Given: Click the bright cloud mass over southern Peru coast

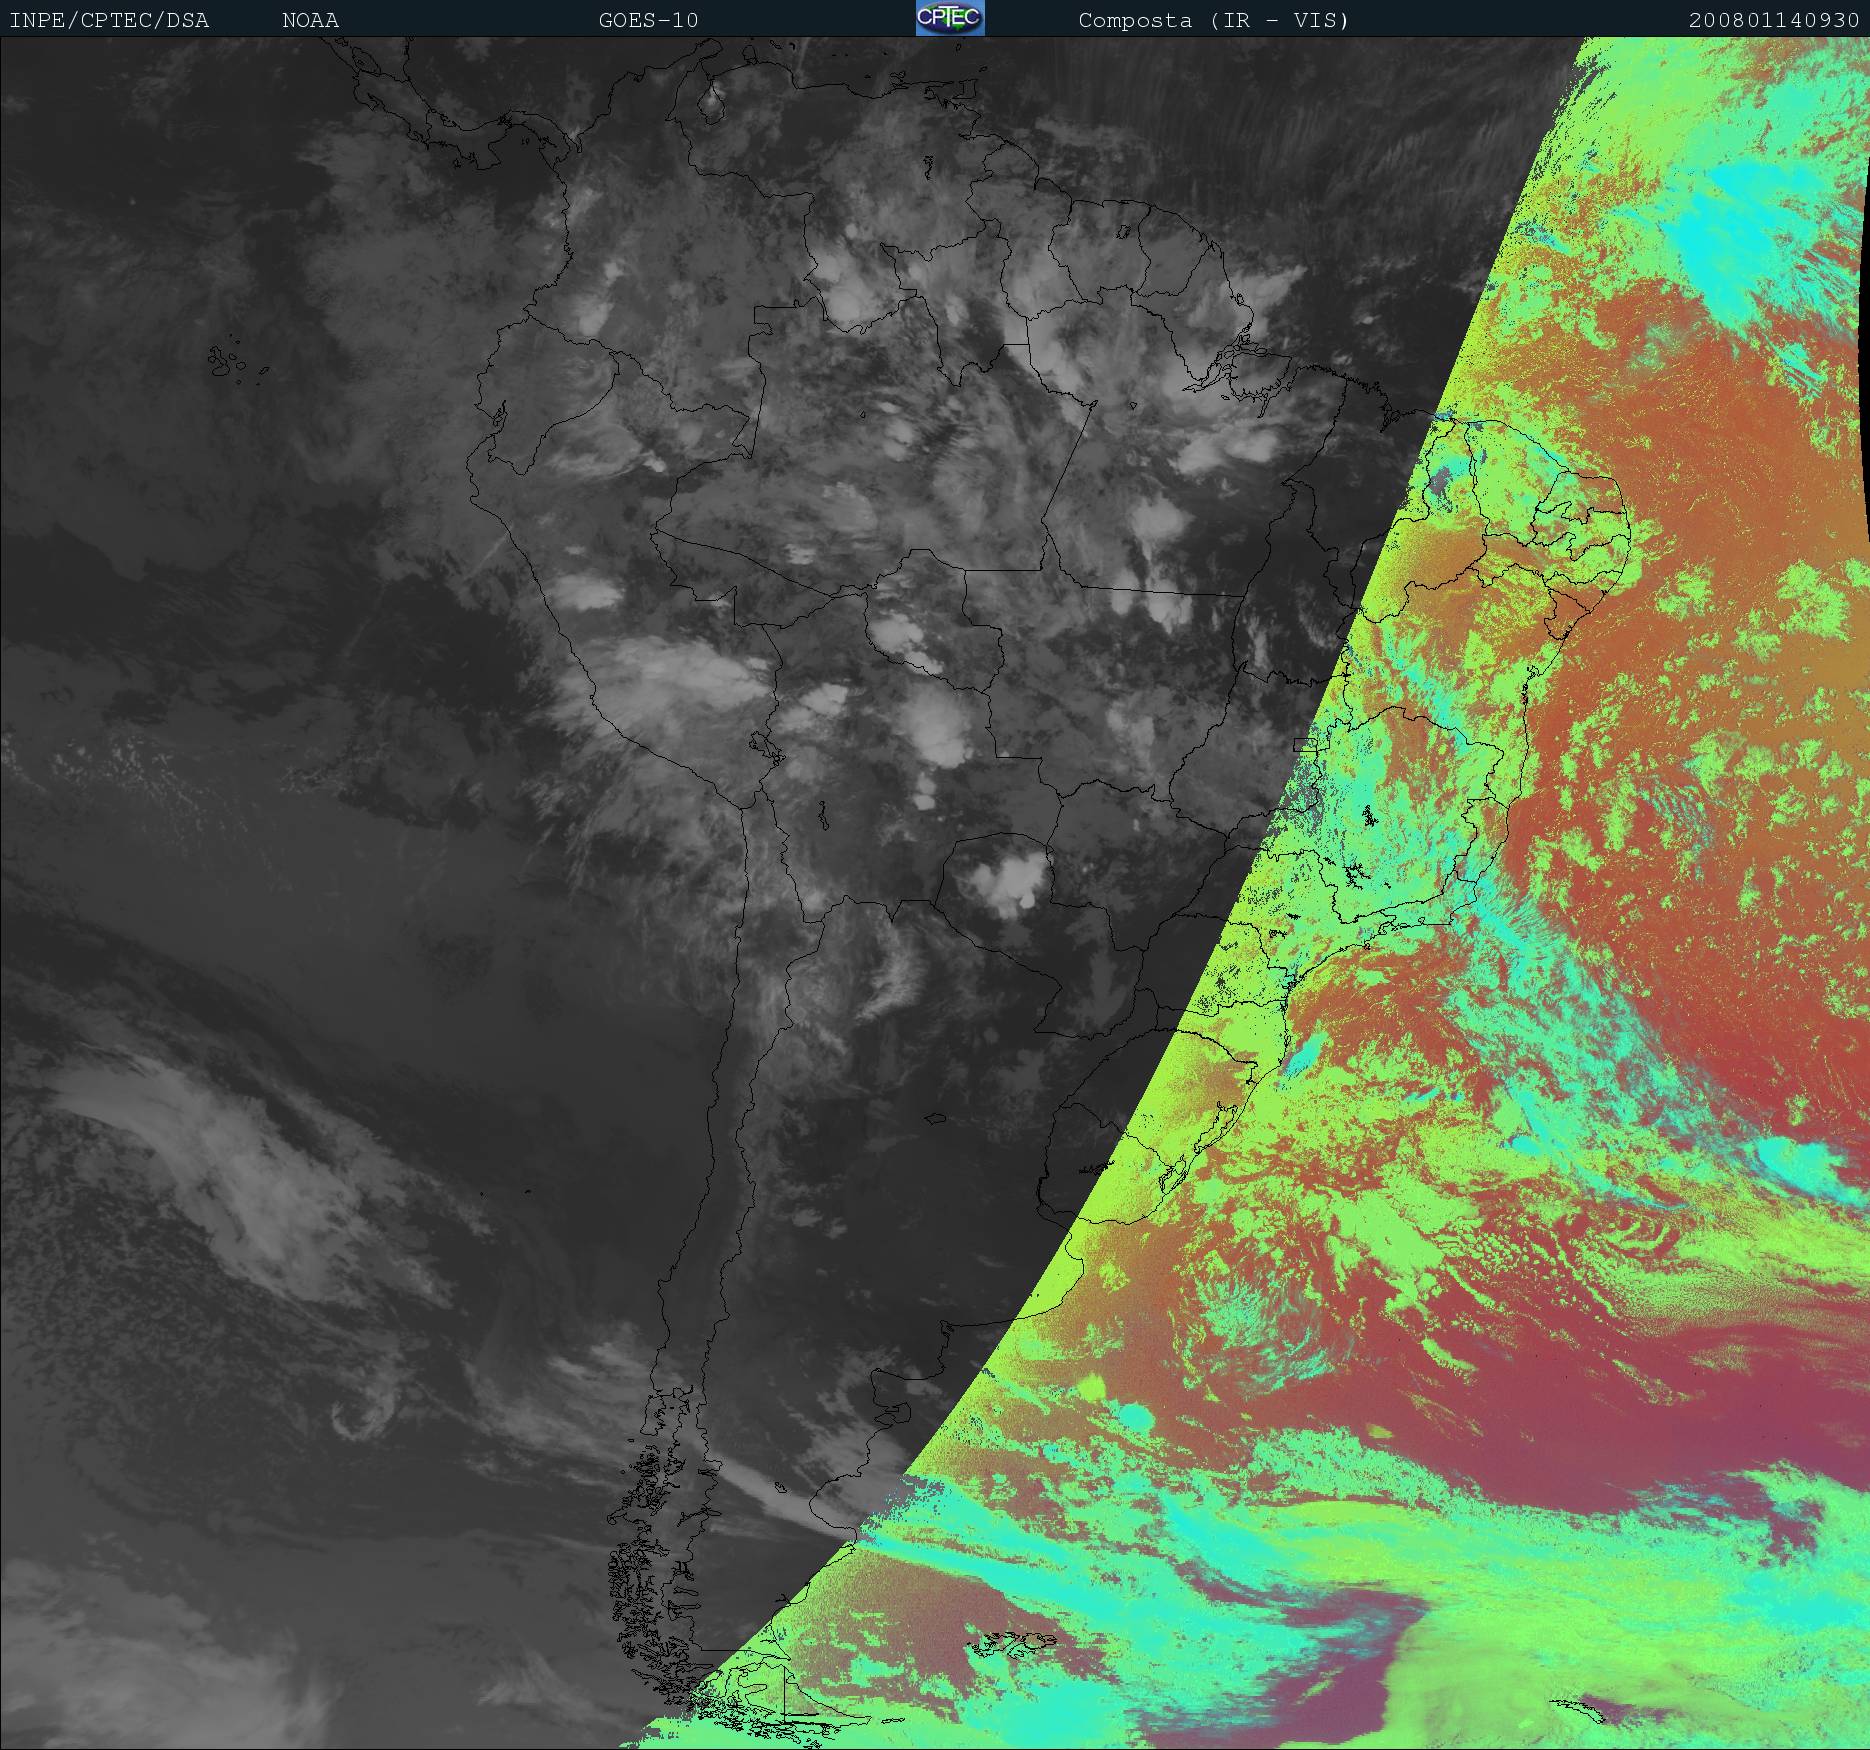Looking at the screenshot, I should tap(660, 680).
